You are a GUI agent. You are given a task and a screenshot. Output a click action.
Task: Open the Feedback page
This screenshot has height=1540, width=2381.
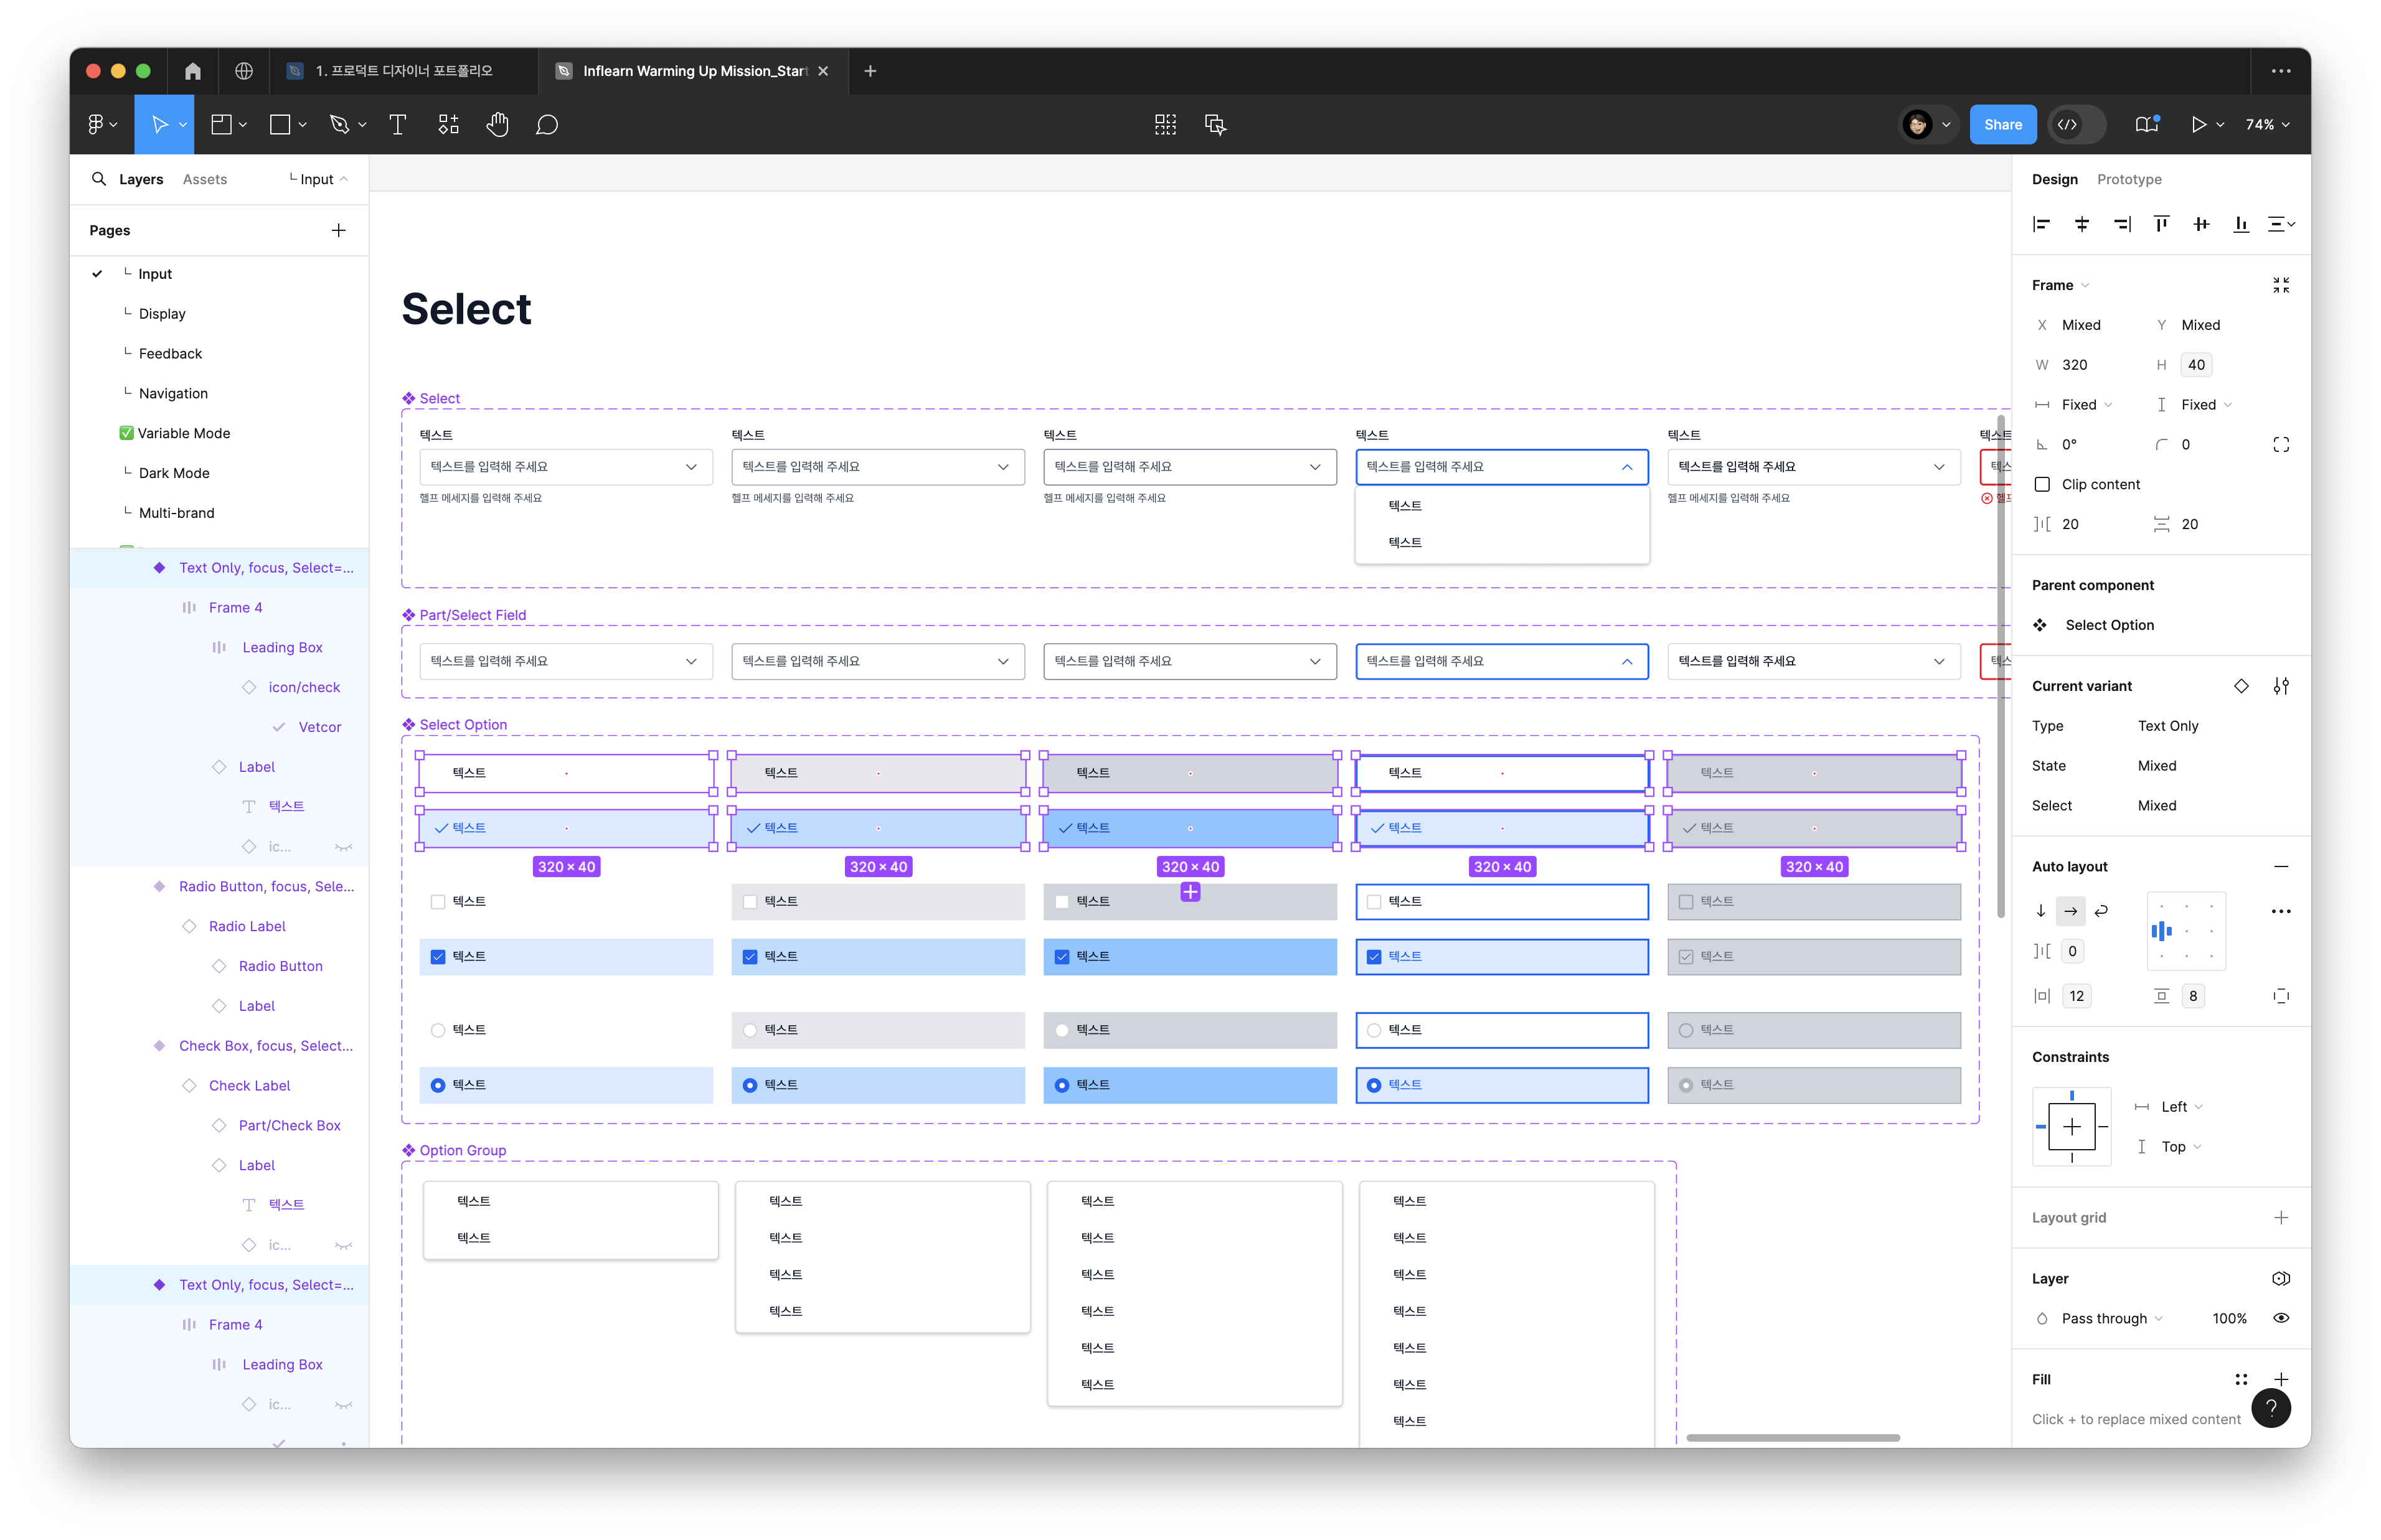[170, 354]
